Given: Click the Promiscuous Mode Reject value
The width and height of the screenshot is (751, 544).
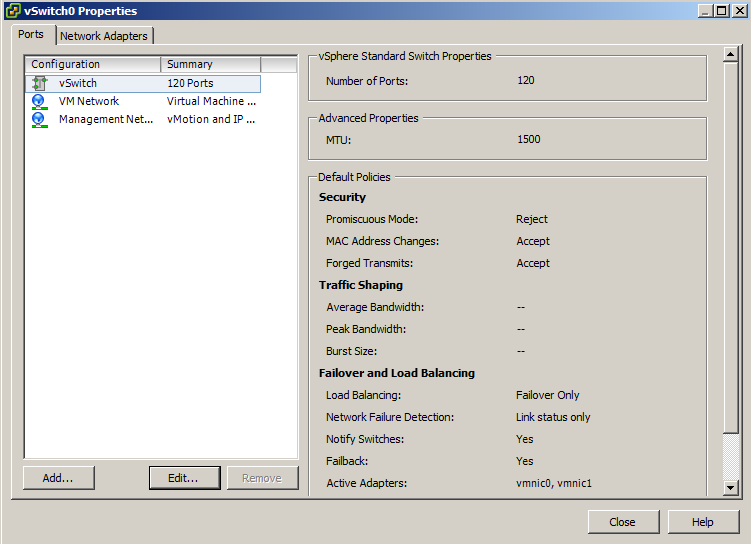Looking at the screenshot, I should [532, 219].
